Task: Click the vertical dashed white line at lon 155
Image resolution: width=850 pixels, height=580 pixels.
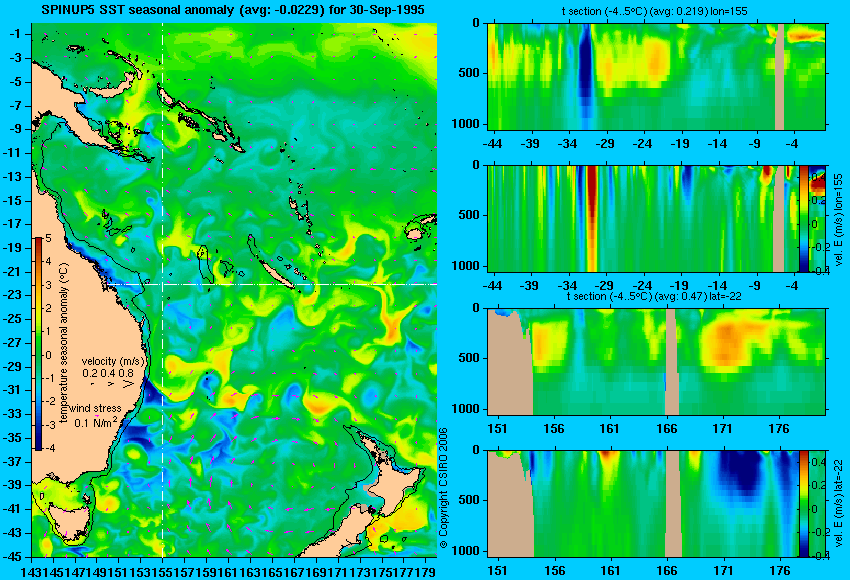Action: (x=162, y=290)
